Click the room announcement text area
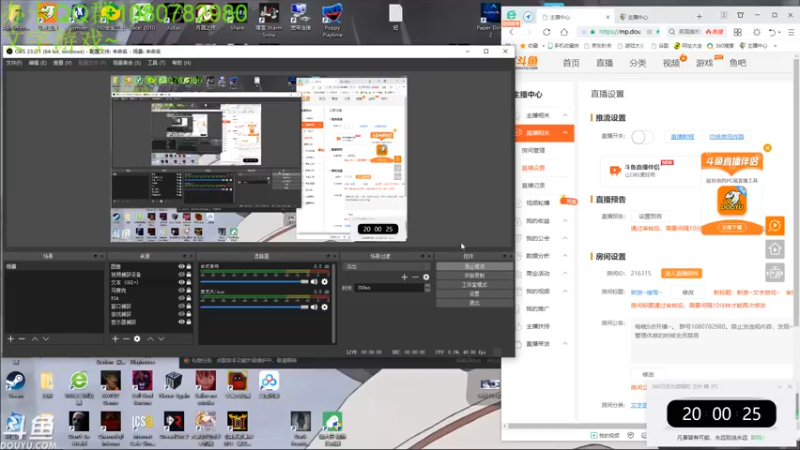 point(712,341)
